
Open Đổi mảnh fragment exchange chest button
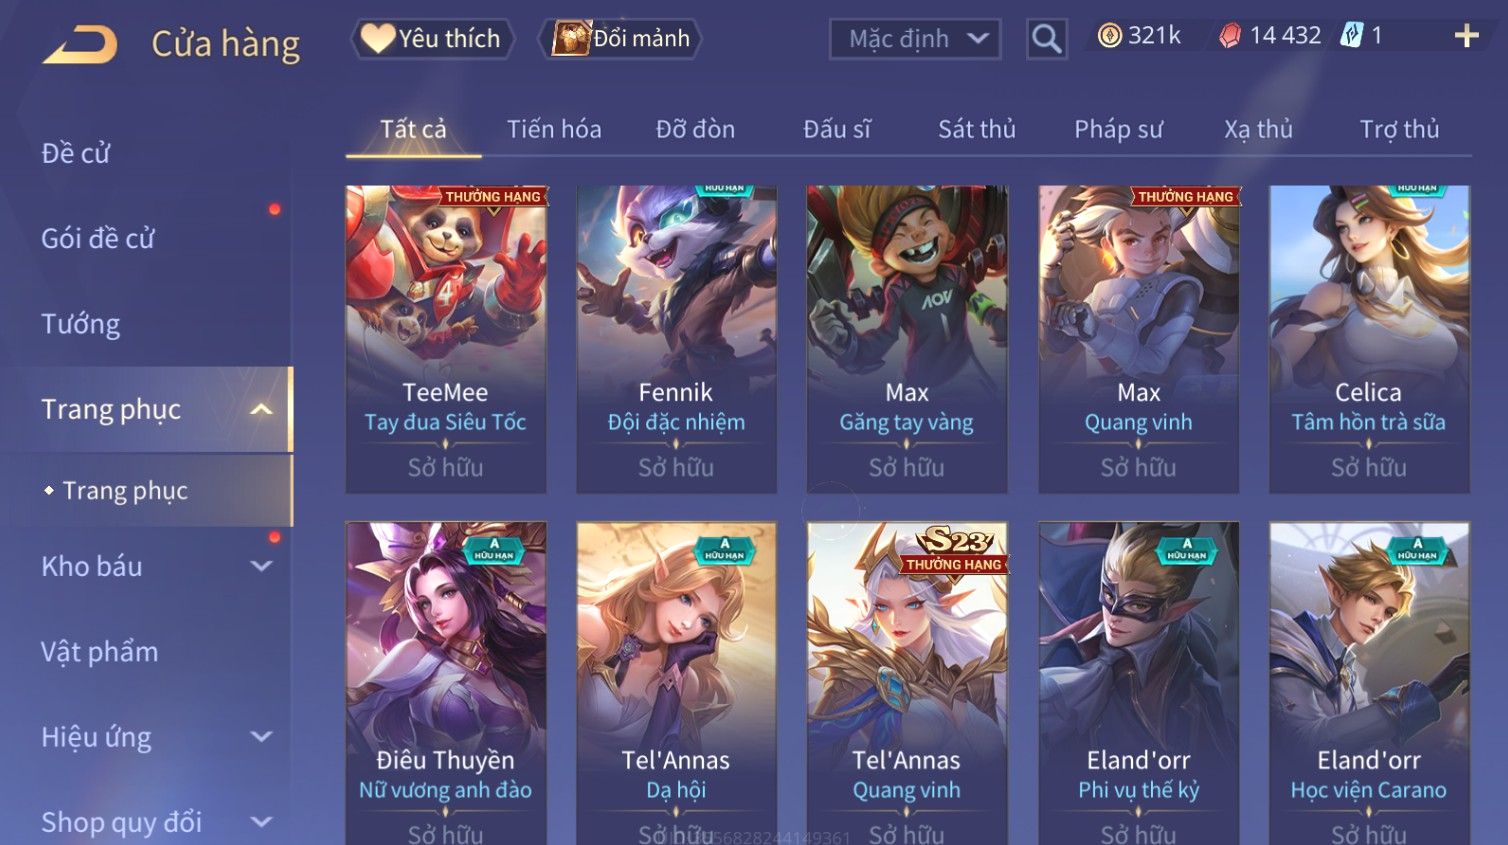point(620,39)
